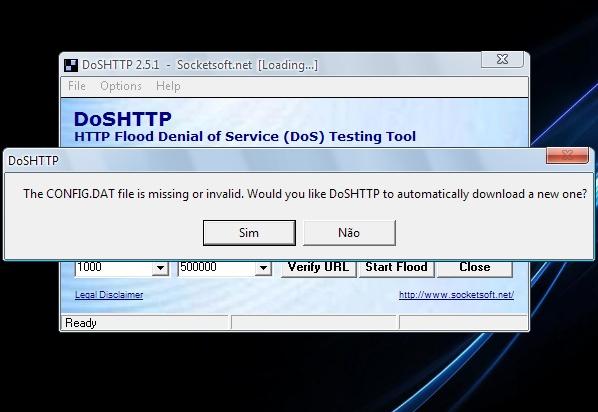This screenshot has height=412, width=598.
Task: Click the Verify URL button
Action: 318,268
